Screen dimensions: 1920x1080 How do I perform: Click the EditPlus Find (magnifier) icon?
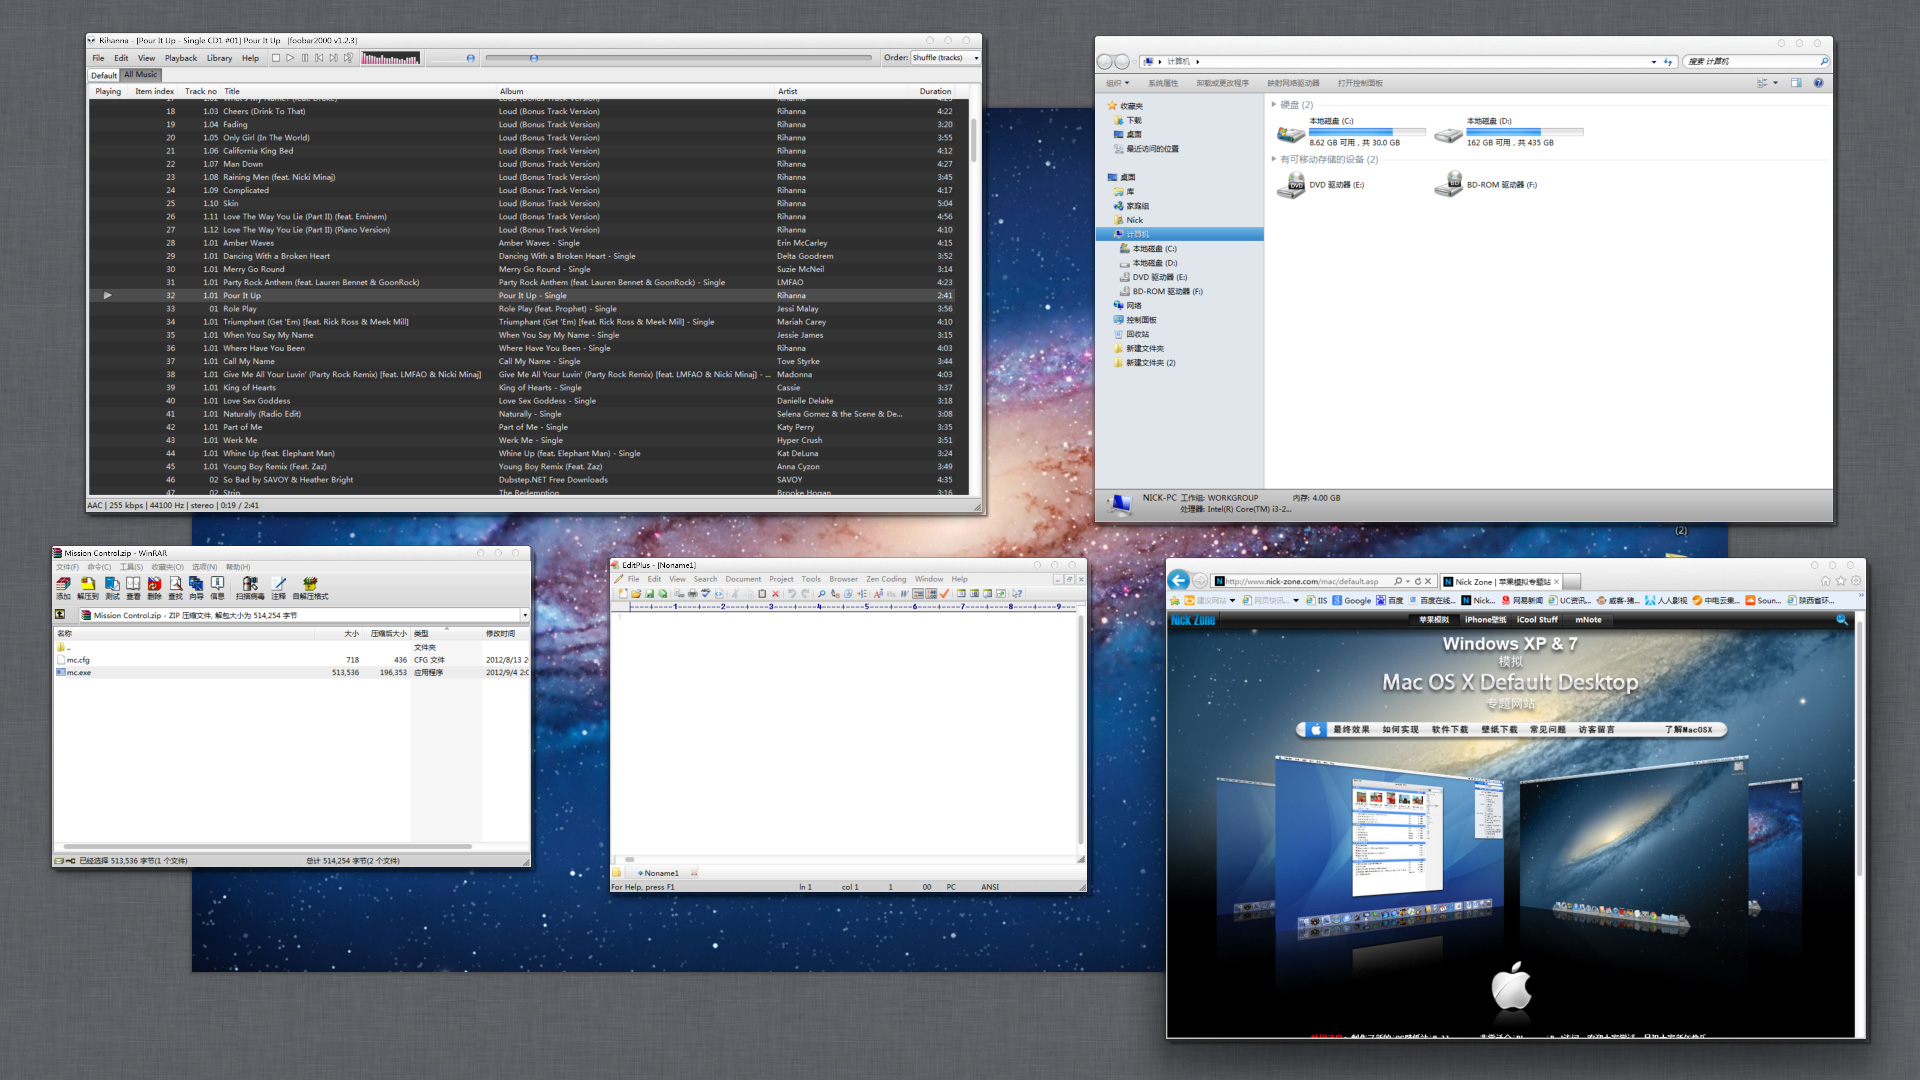(x=822, y=594)
